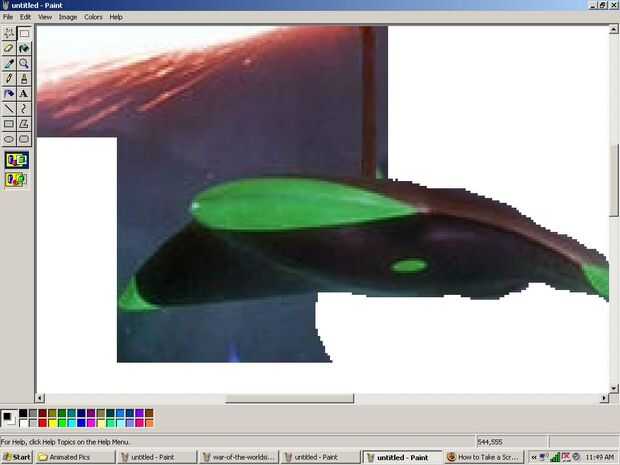
Task: Select the Curve tool
Action: click(24, 109)
